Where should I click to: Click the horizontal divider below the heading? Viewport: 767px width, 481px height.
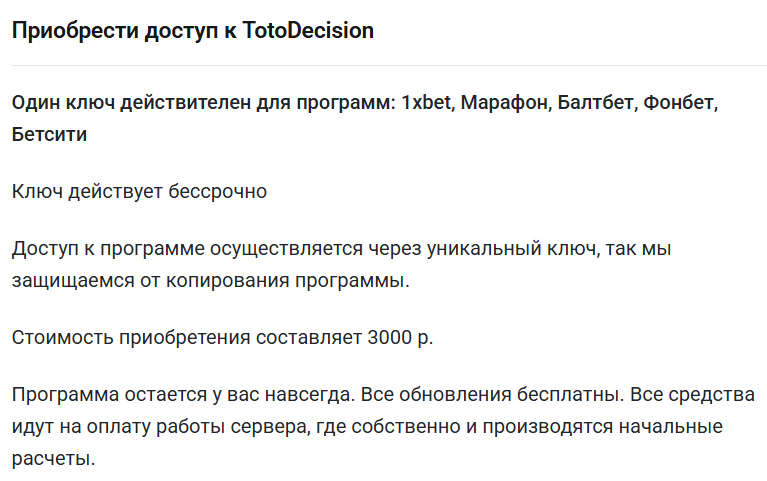pos(383,66)
